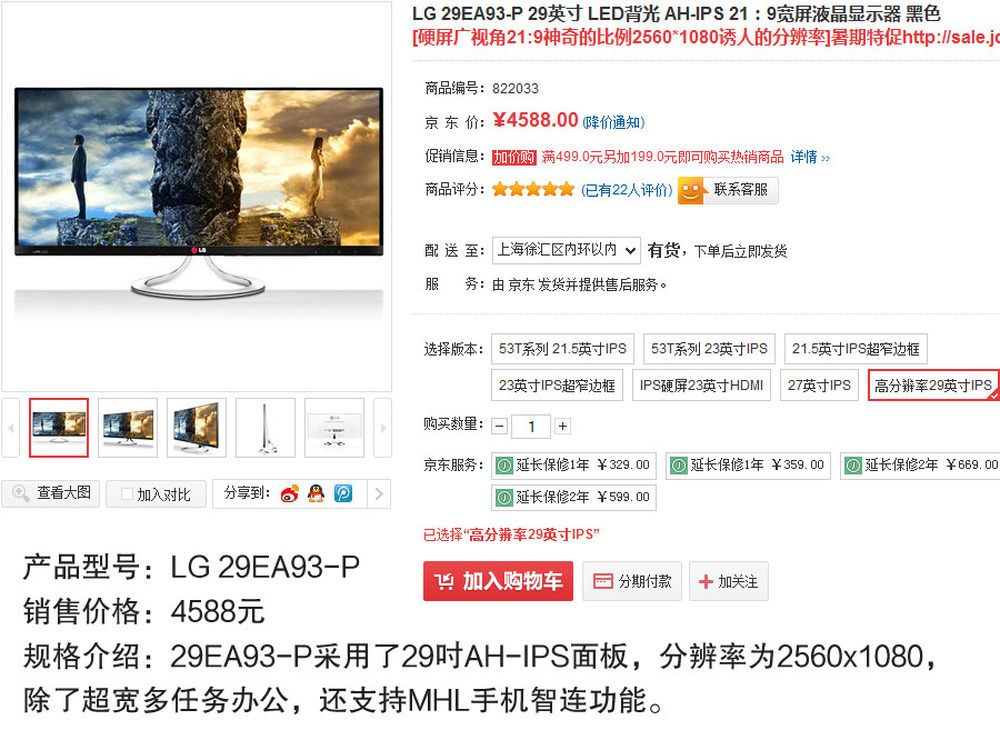This screenshot has width=1000, height=750.
Task: Share product via QQ penguin icon
Action: pyautogui.click(x=316, y=493)
